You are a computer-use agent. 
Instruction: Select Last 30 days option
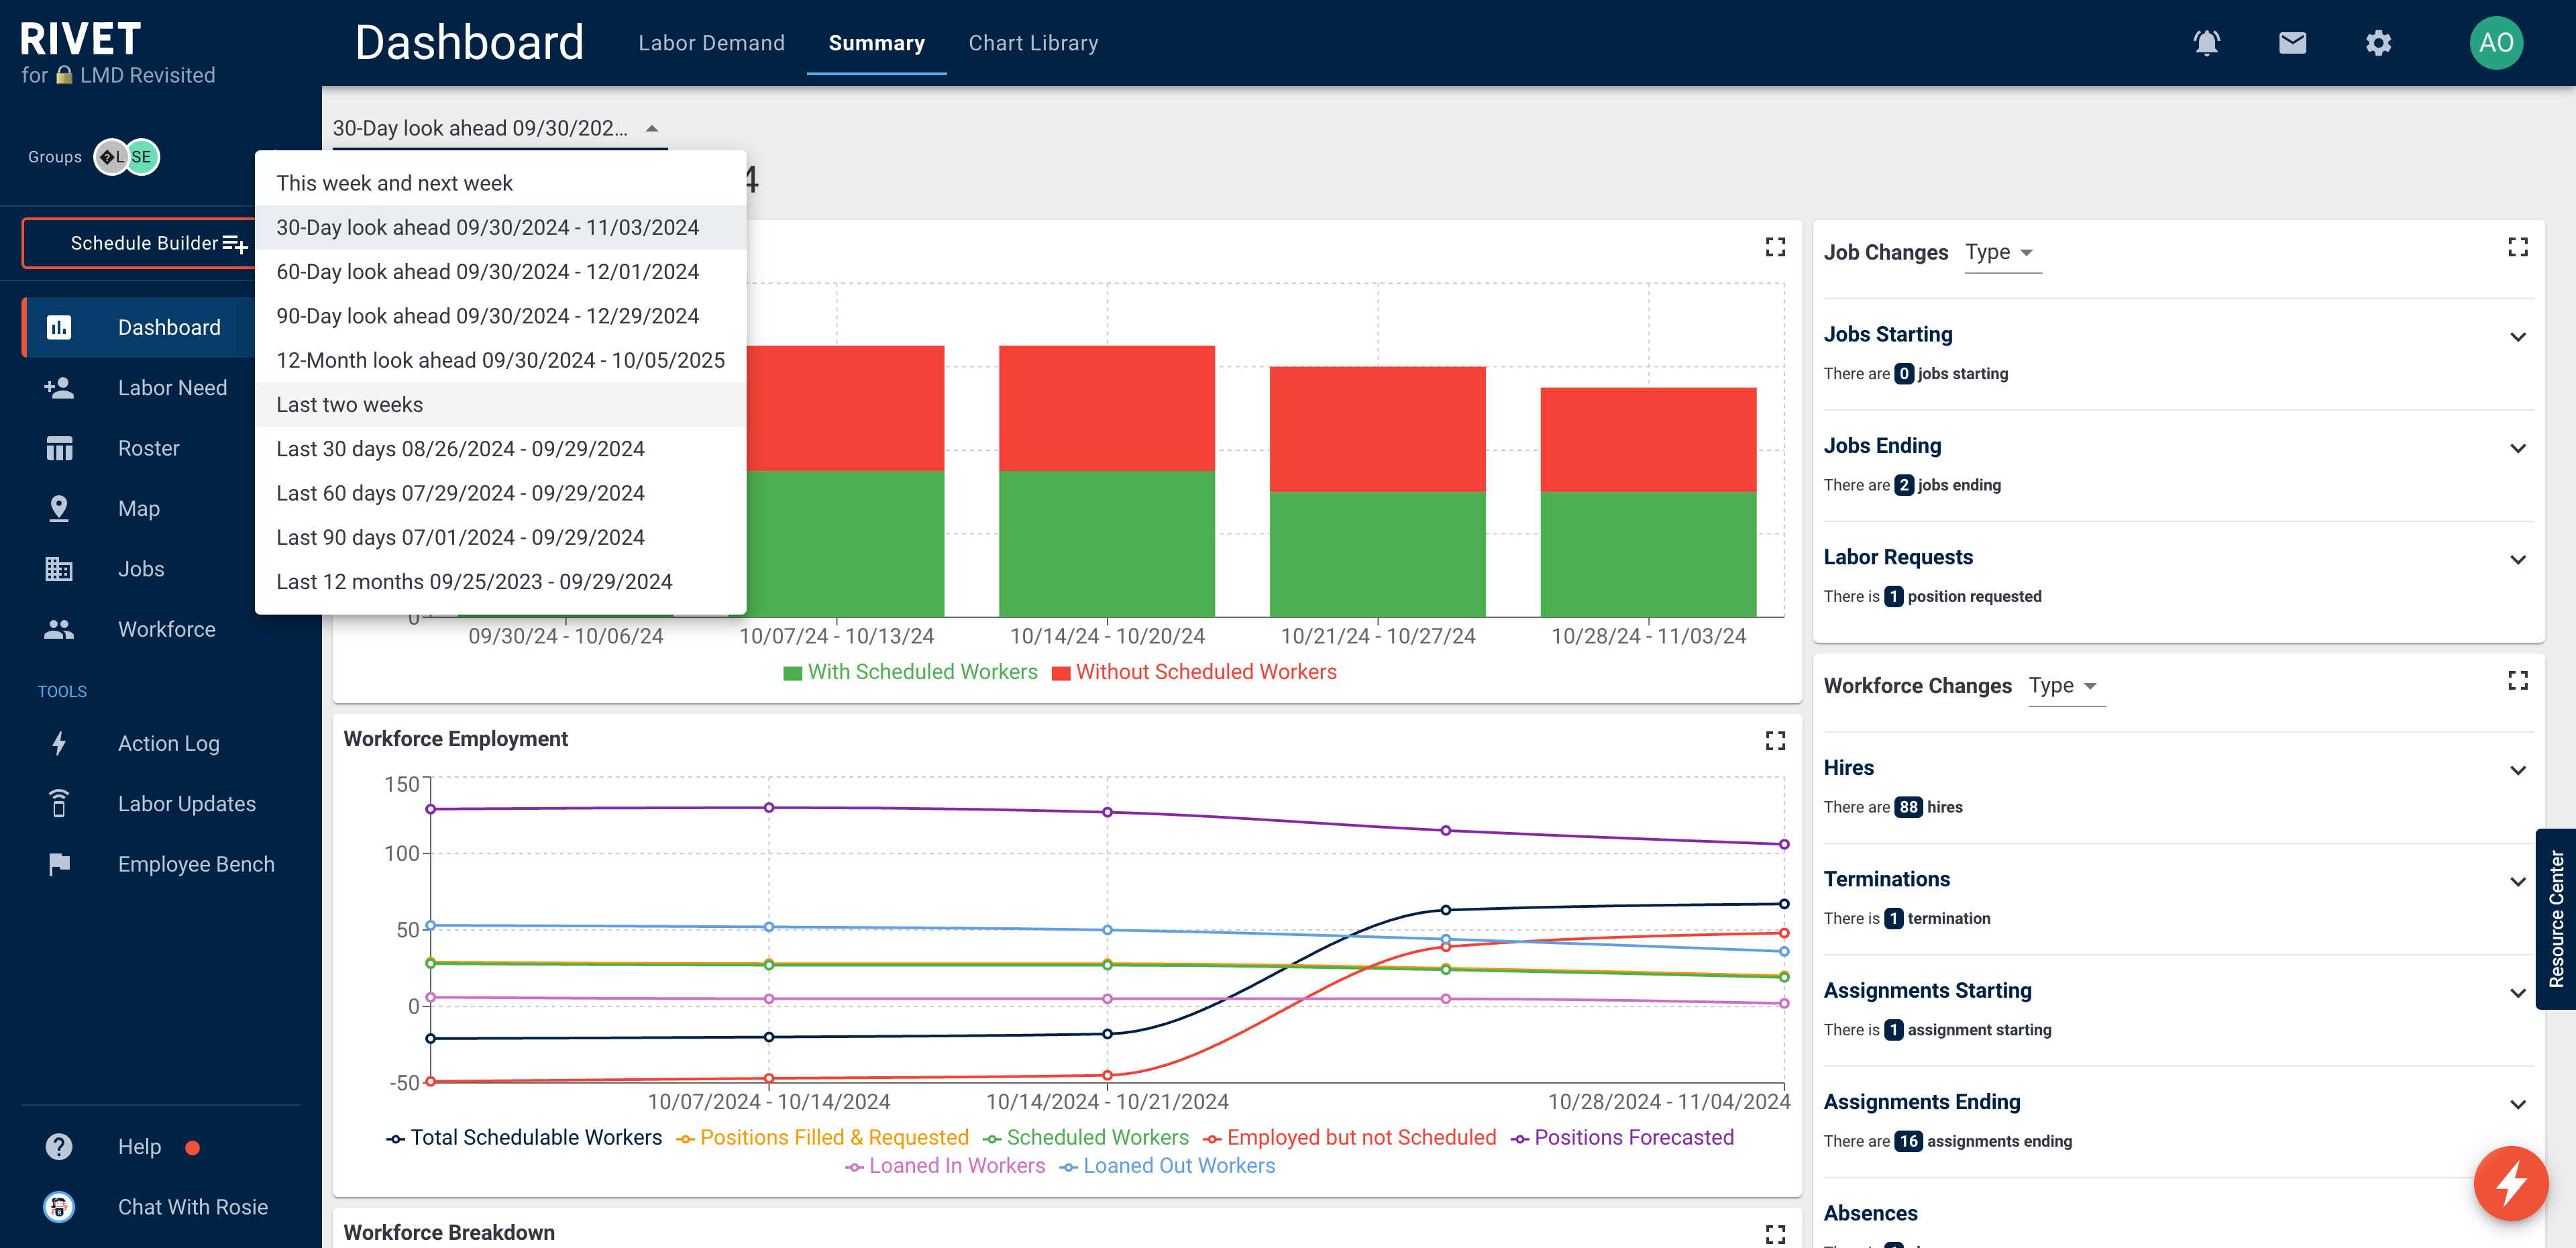pyautogui.click(x=500, y=449)
